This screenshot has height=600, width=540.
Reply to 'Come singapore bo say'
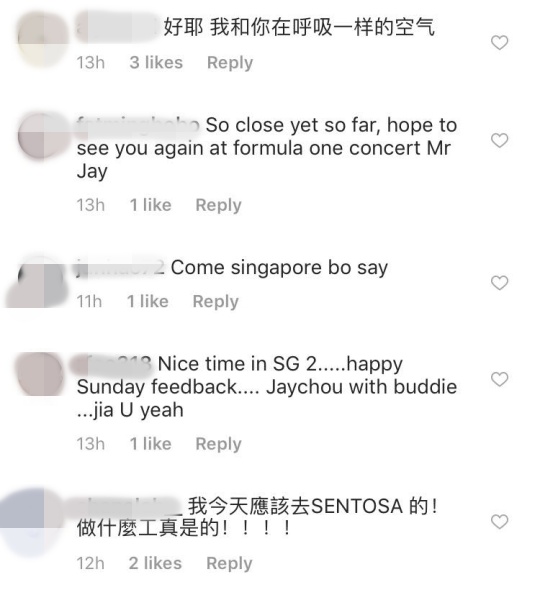[215, 302]
